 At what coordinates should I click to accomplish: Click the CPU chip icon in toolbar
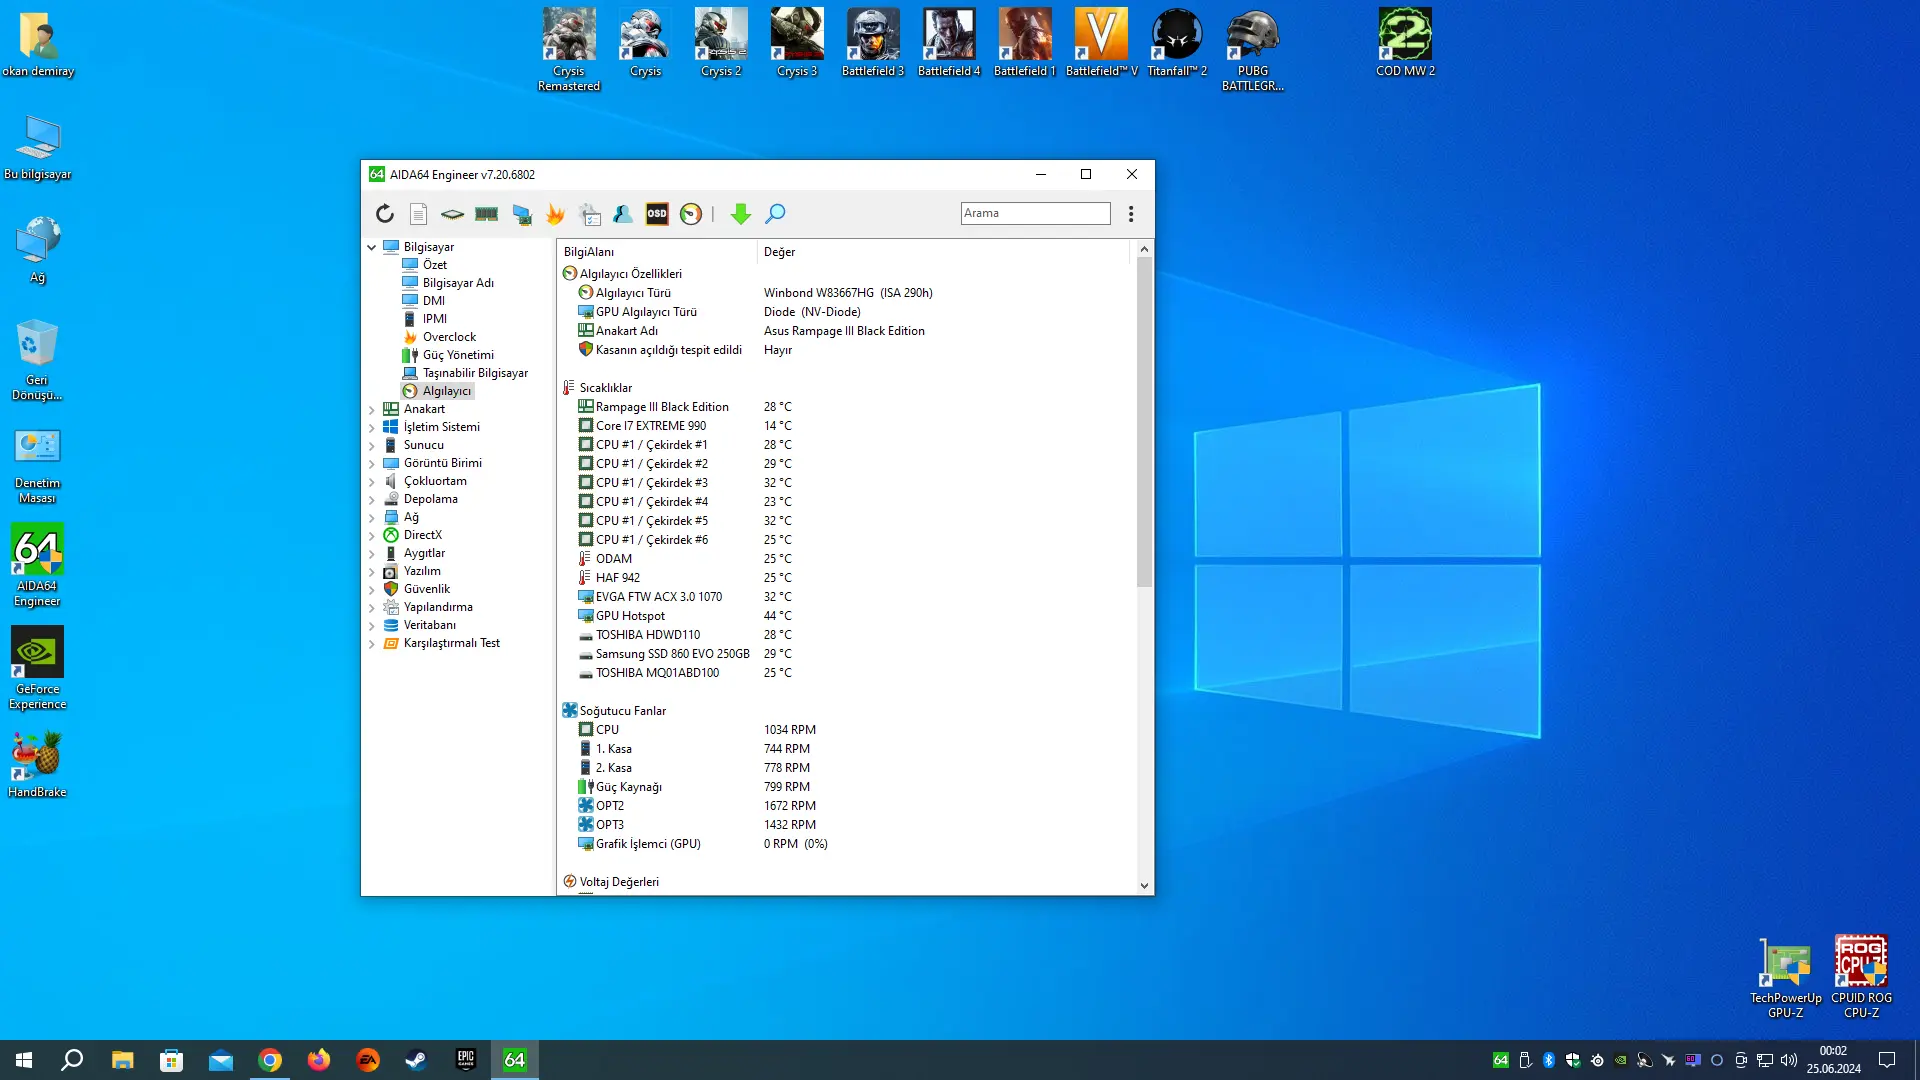point(452,214)
